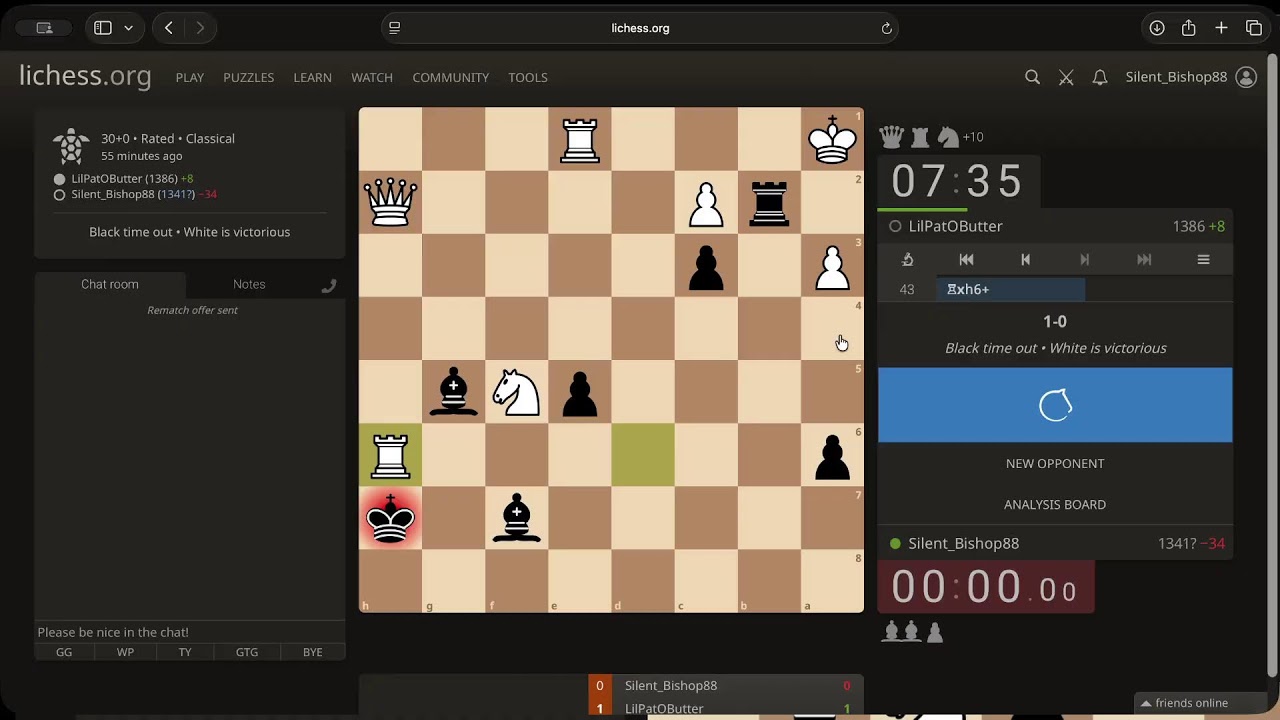Image resolution: width=1280 pixels, height=720 pixels.
Task: Open the LEARN menu
Action: click(312, 77)
